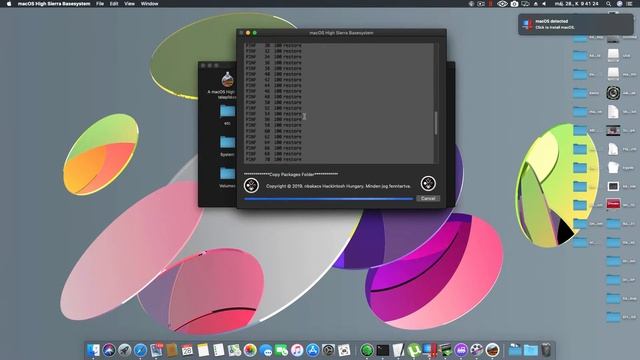
Task: Open Notification Center list icon in menu bar
Action: pyautogui.click(x=629, y=4)
